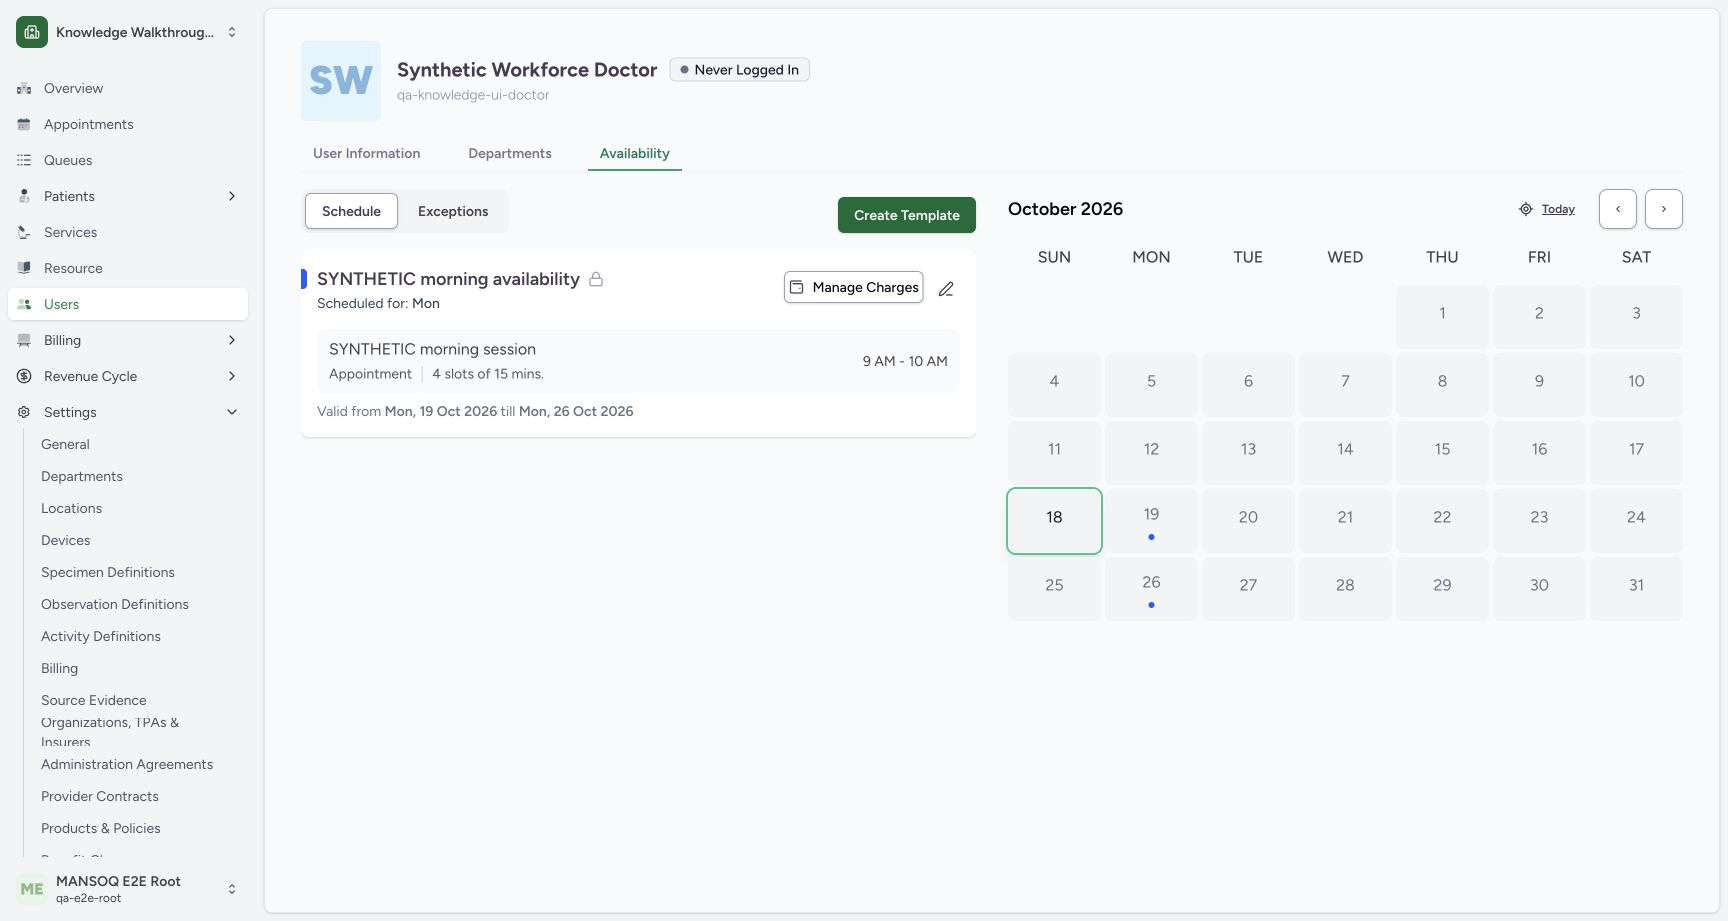
Task: Jump to Today link in calendar
Action: tap(1558, 209)
